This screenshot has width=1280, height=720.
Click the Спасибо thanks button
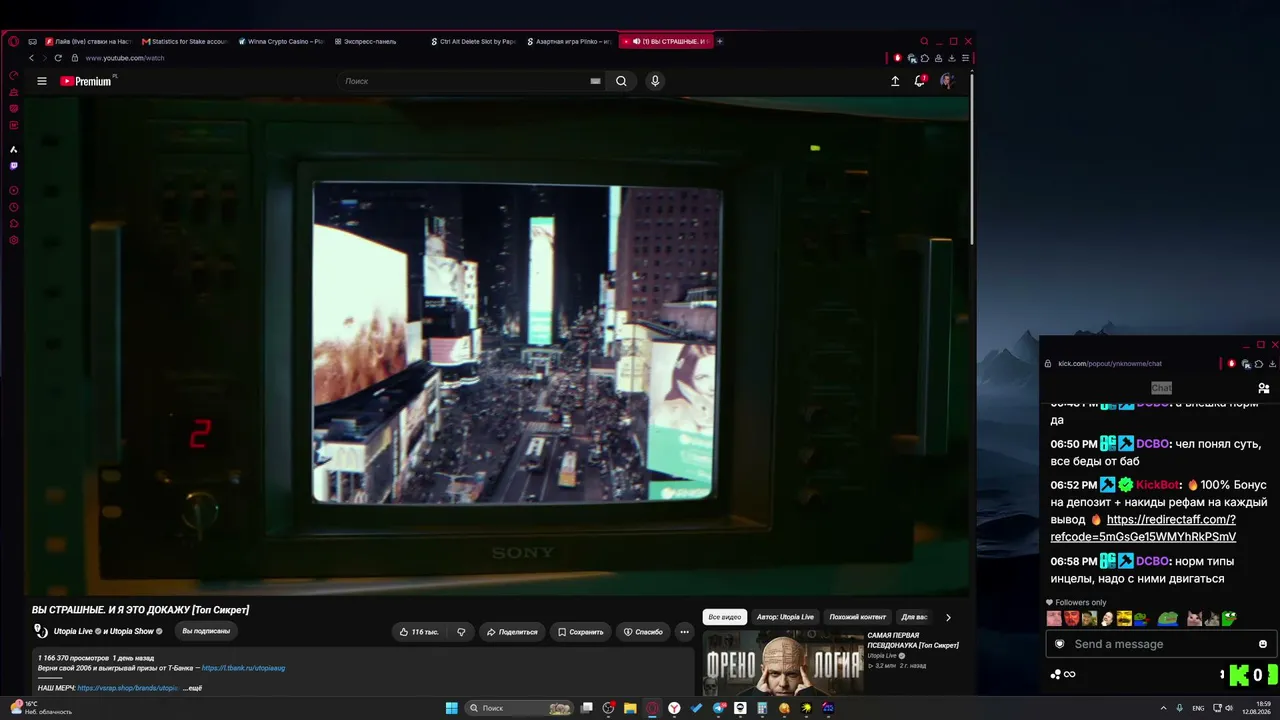(x=643, y=632)
